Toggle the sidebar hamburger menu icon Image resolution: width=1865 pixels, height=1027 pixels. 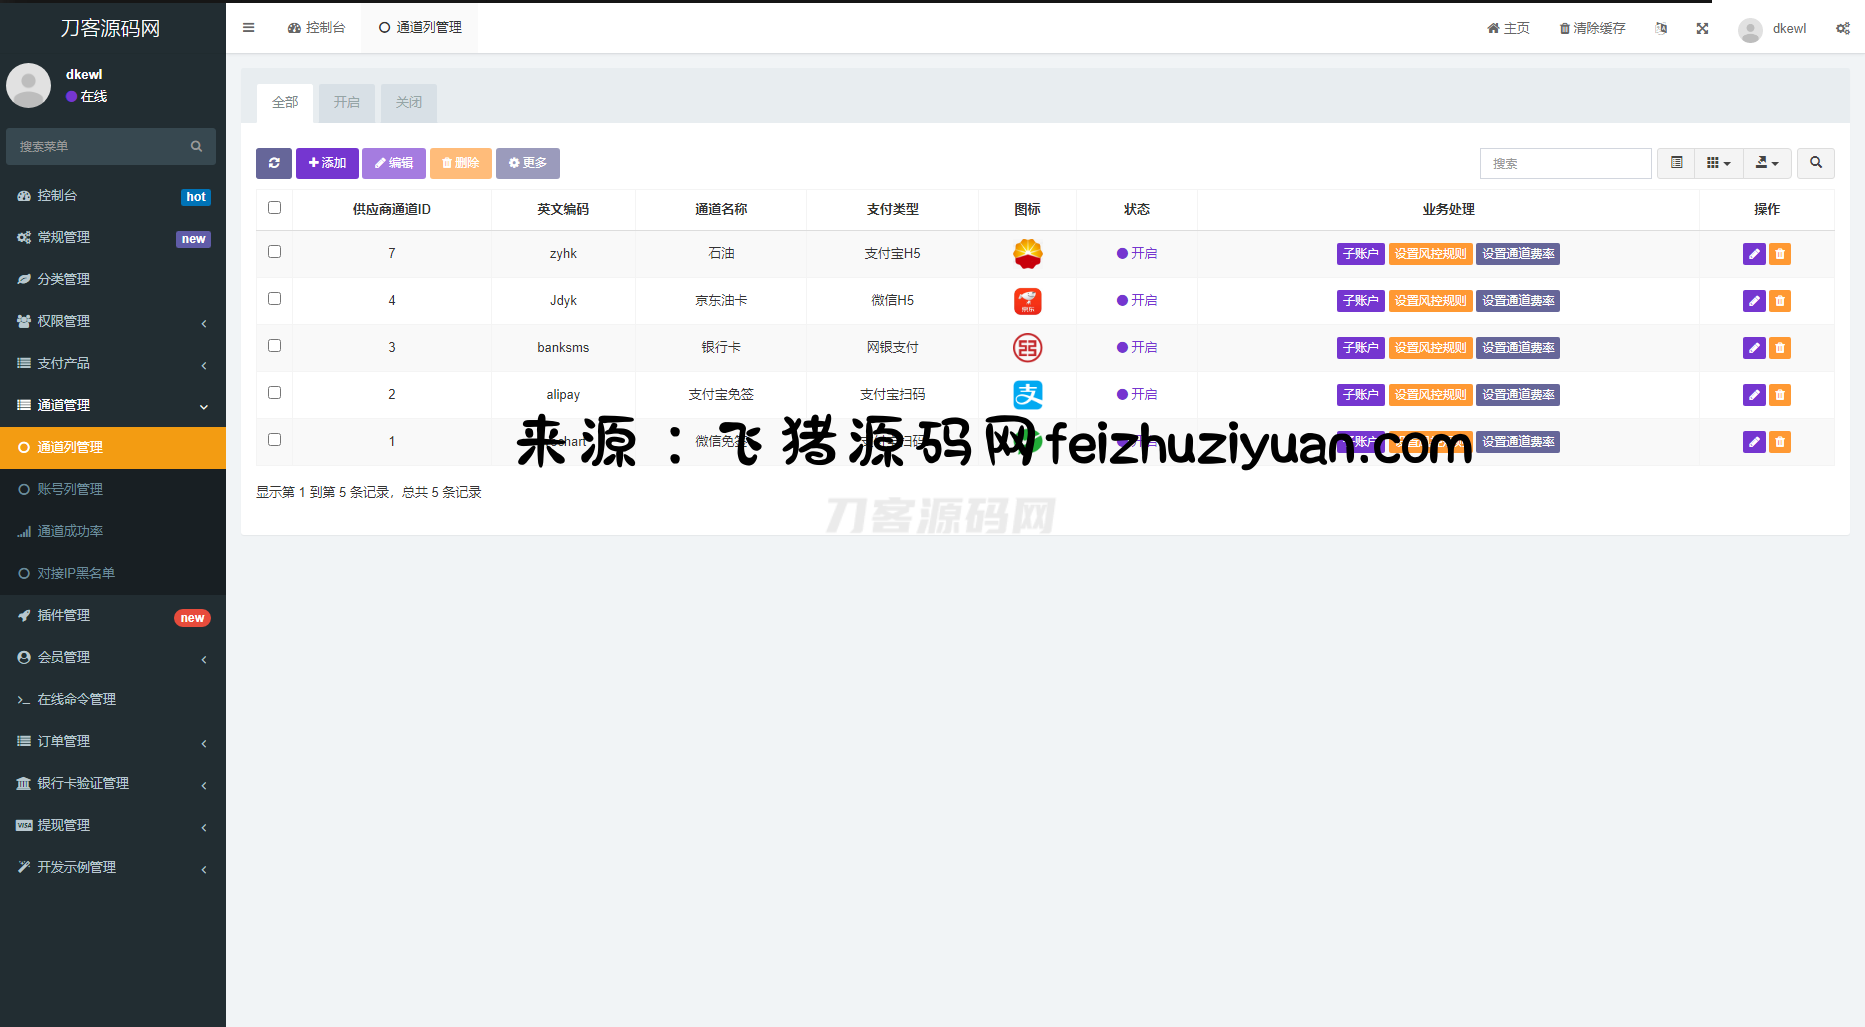(249, 28)
